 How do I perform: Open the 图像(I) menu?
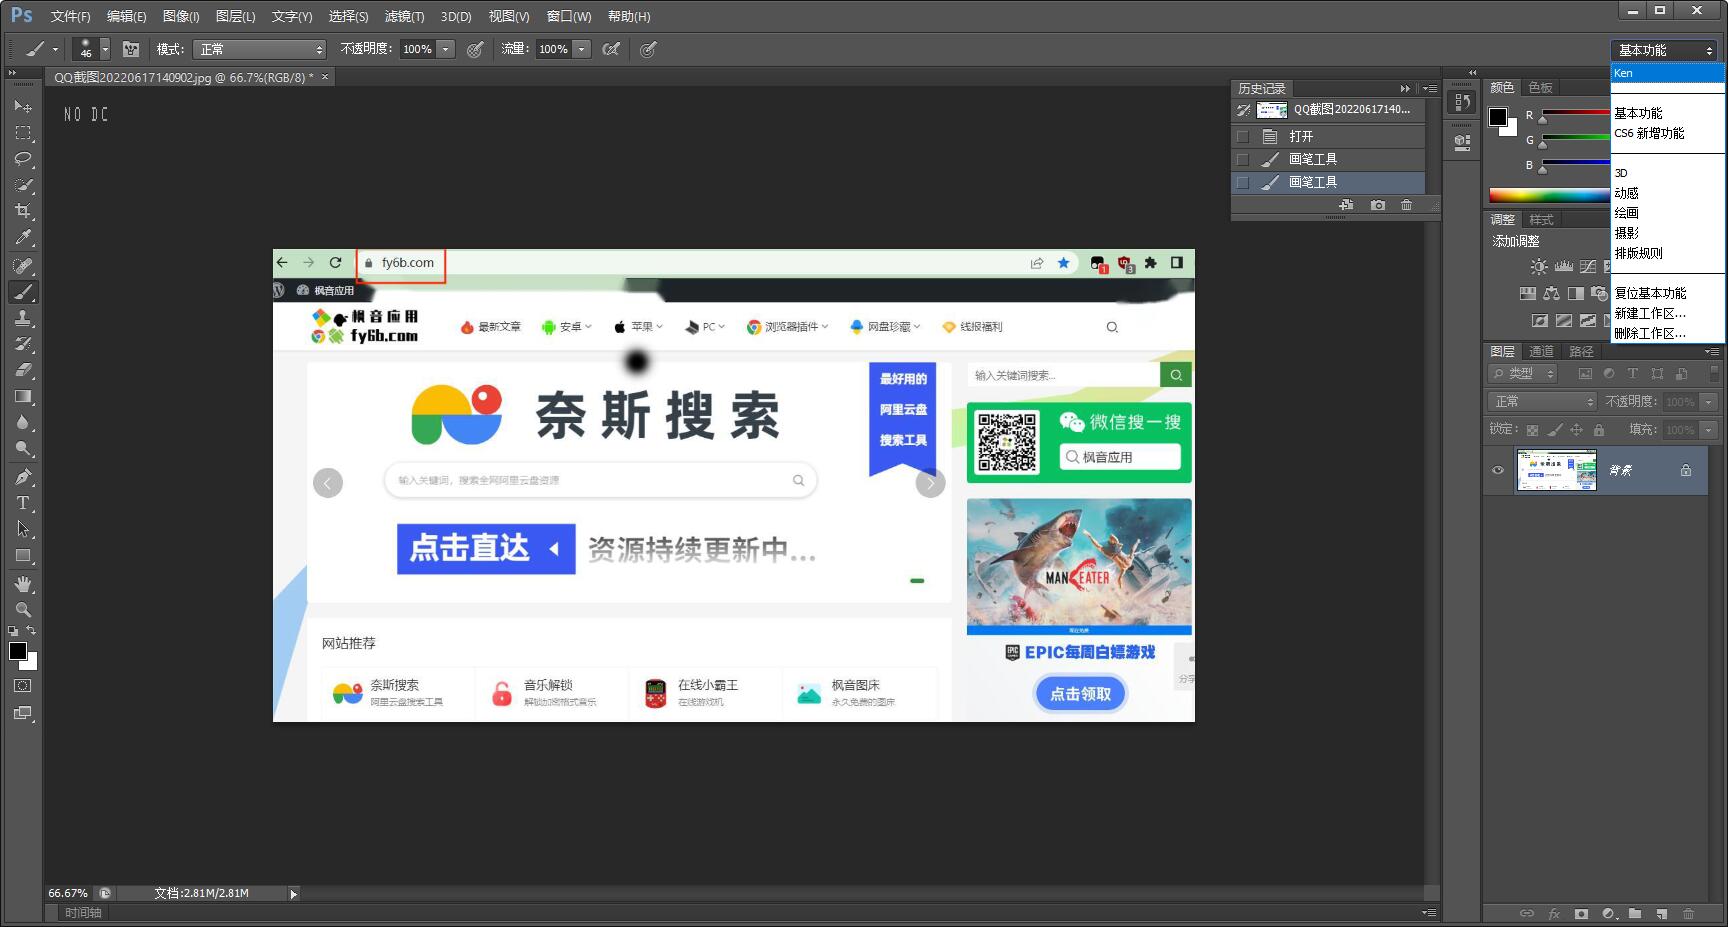[x=181, y=16]
